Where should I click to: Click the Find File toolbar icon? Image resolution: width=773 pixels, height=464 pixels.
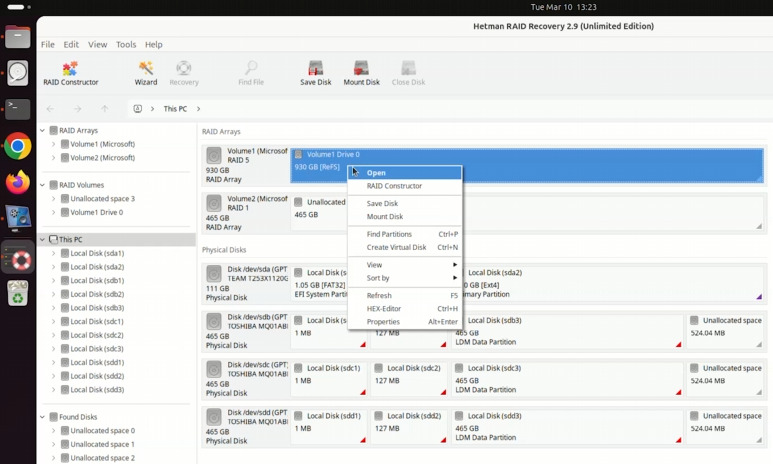(x=251, y=73)
